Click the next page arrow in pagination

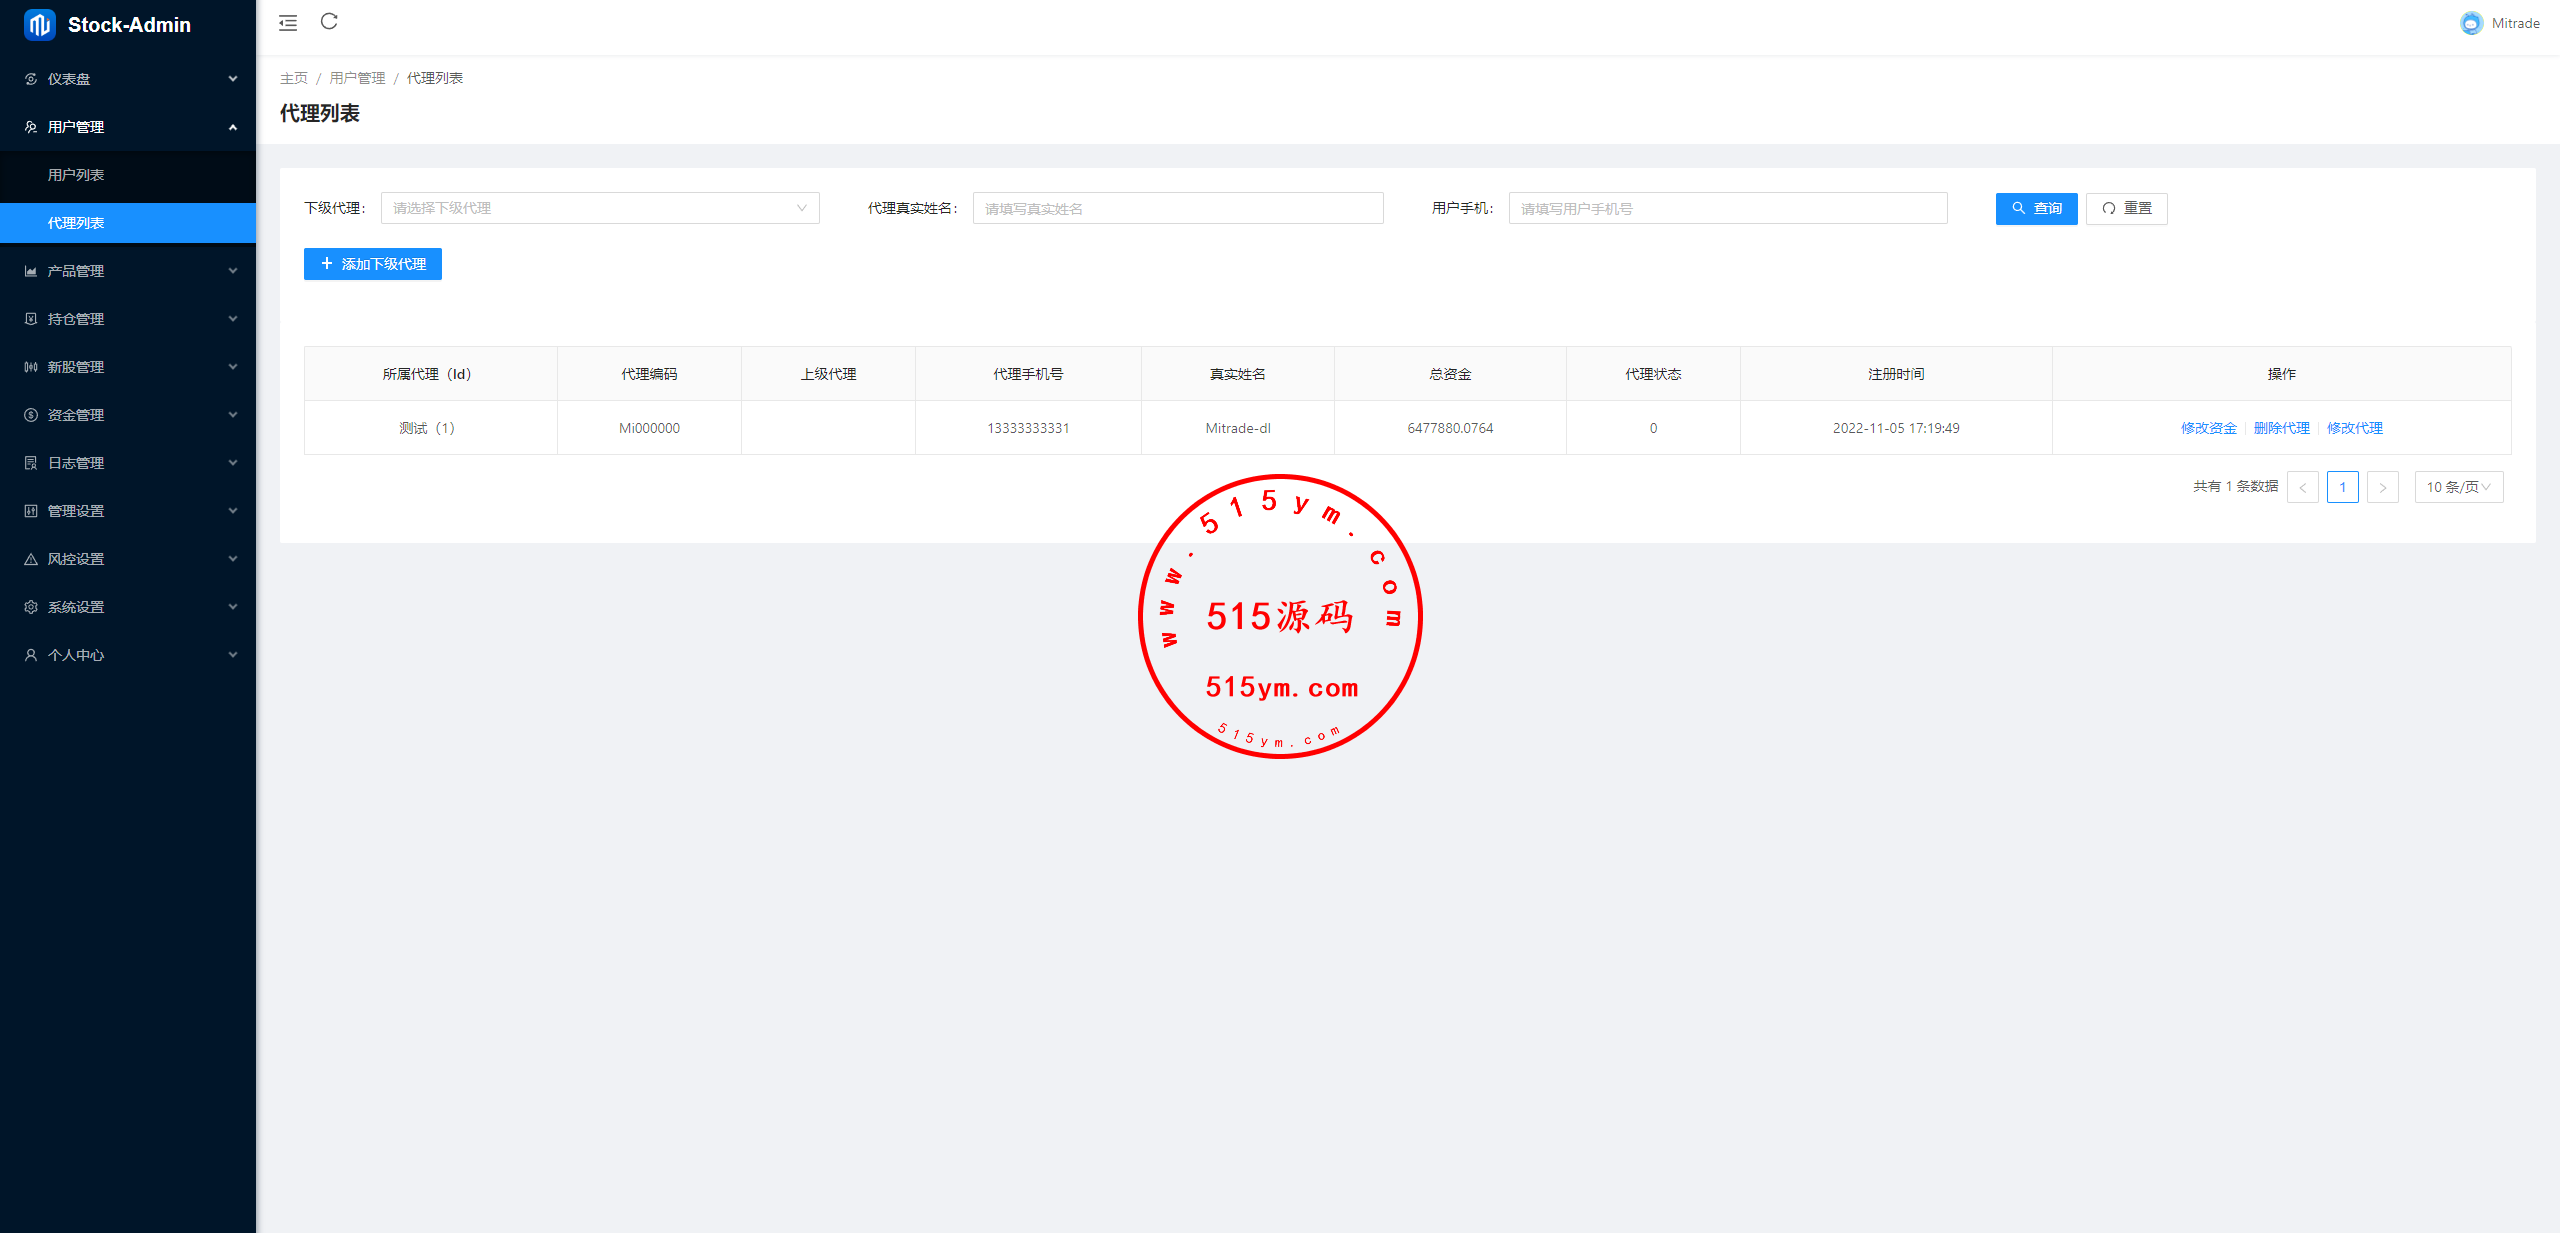tap(2382, 487)
